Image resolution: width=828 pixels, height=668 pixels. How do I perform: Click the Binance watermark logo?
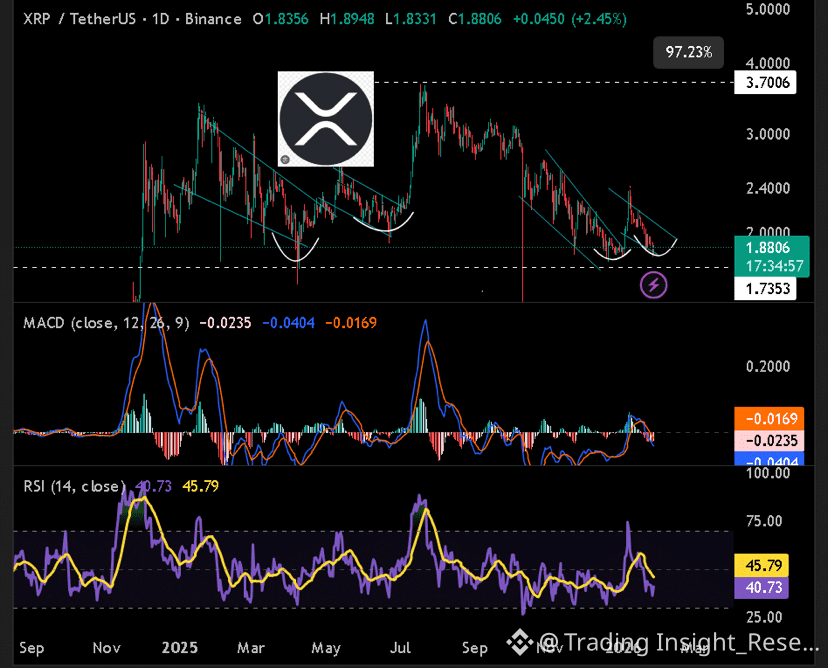click(517, 641)
